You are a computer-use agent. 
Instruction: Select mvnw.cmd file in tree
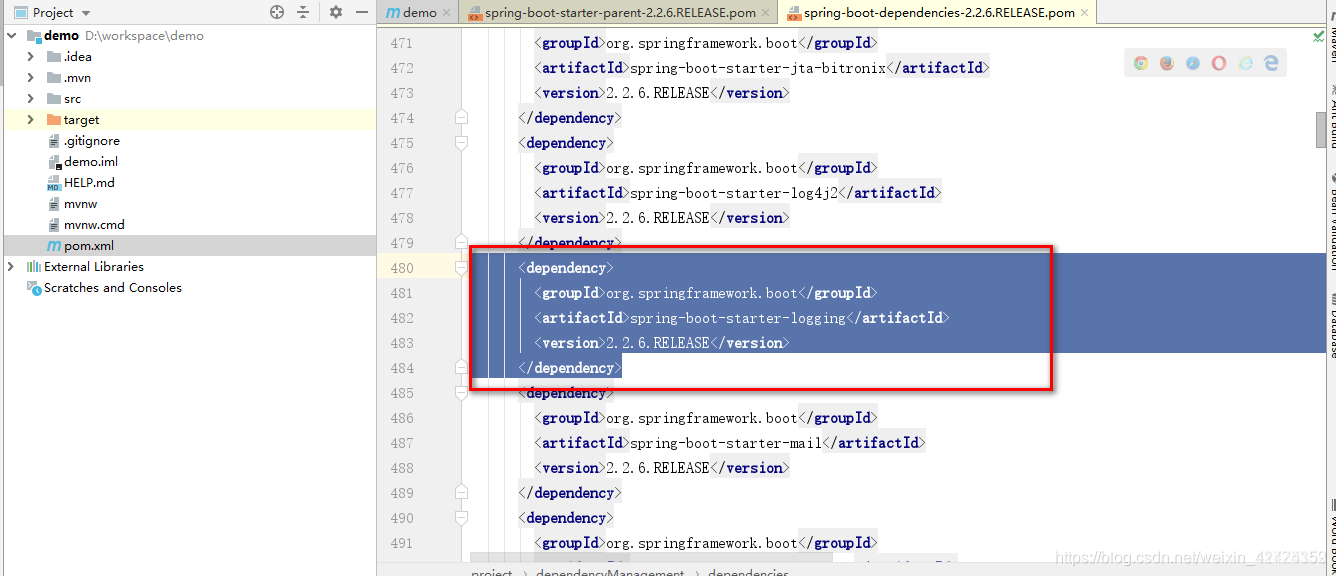pos(94,225)
